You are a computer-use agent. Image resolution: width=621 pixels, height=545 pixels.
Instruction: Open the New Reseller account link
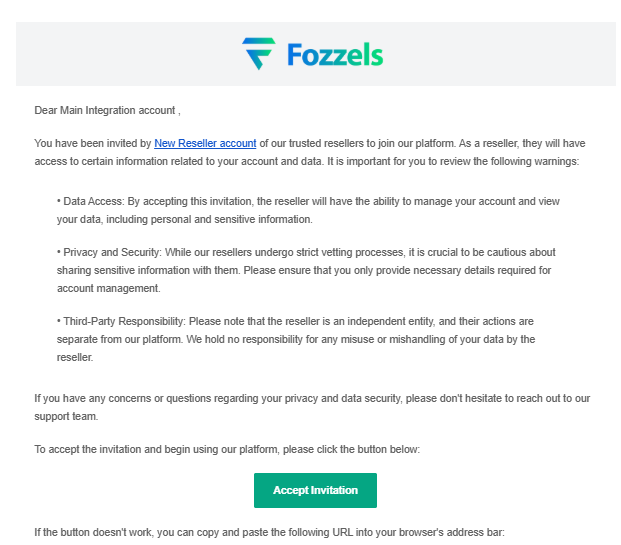205,143
